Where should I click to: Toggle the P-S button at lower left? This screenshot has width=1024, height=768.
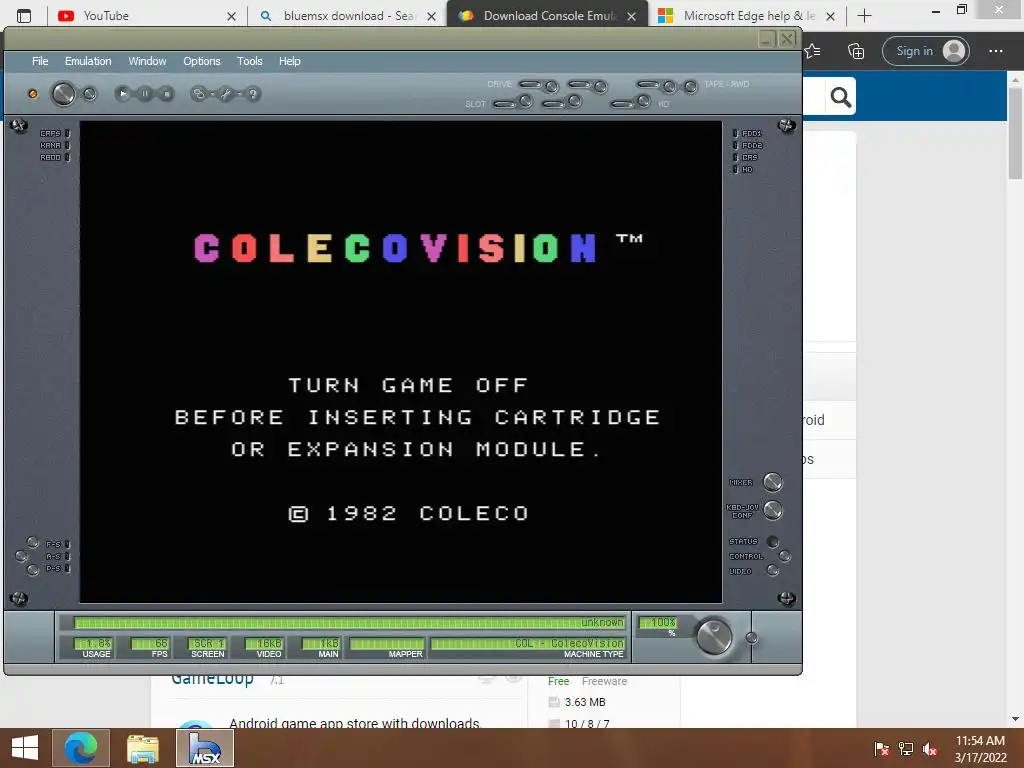[33, 570]
